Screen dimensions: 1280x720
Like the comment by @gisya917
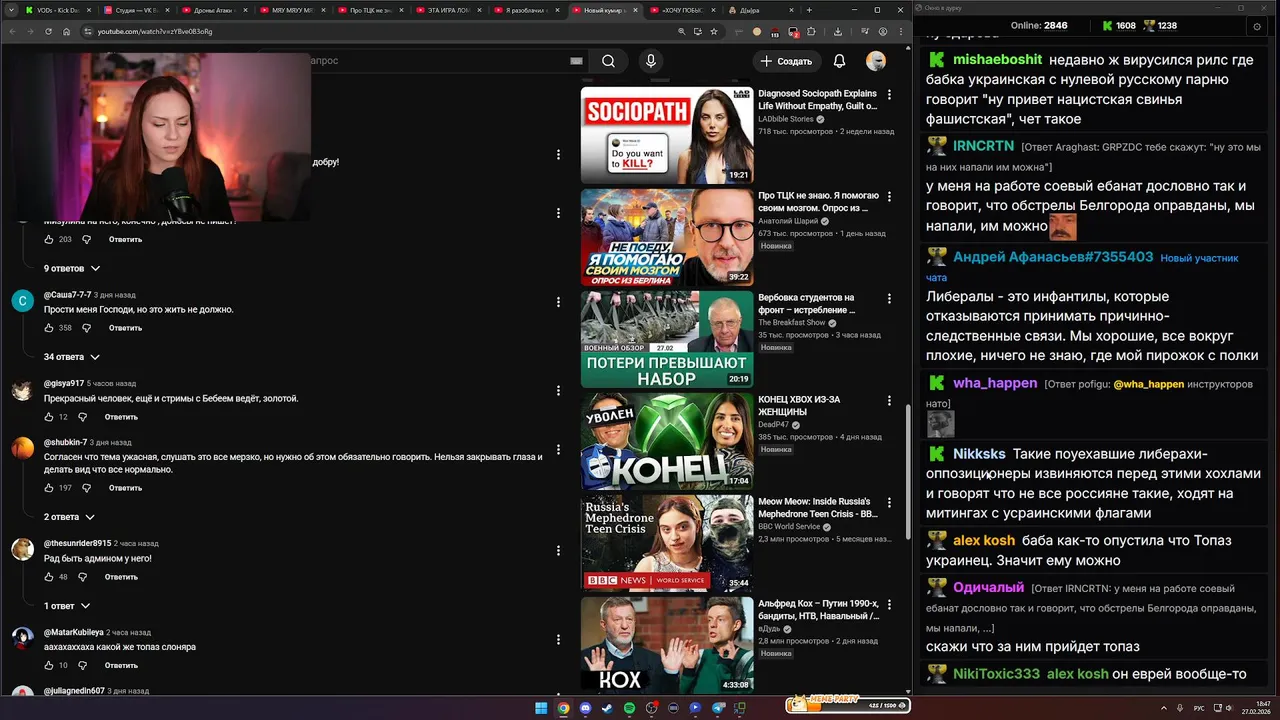pyautogui.click(x=49, y=417)
